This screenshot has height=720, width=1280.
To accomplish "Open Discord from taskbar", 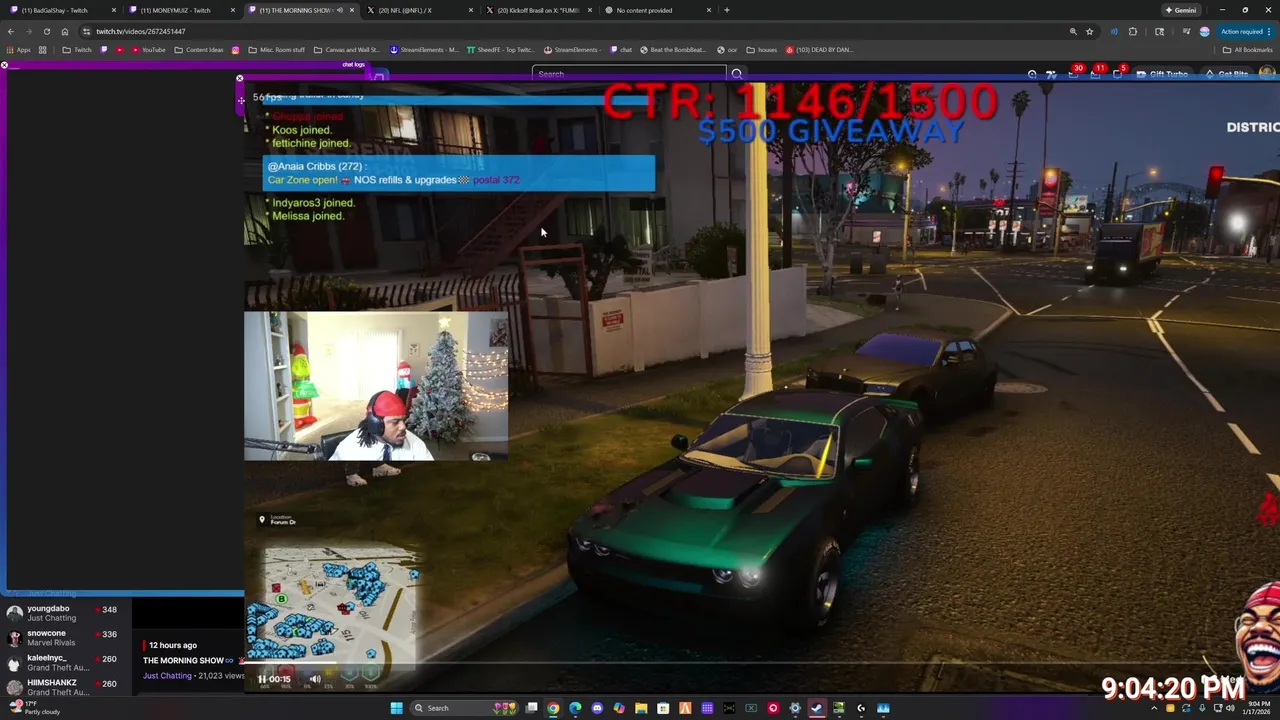I will [597, 708].
